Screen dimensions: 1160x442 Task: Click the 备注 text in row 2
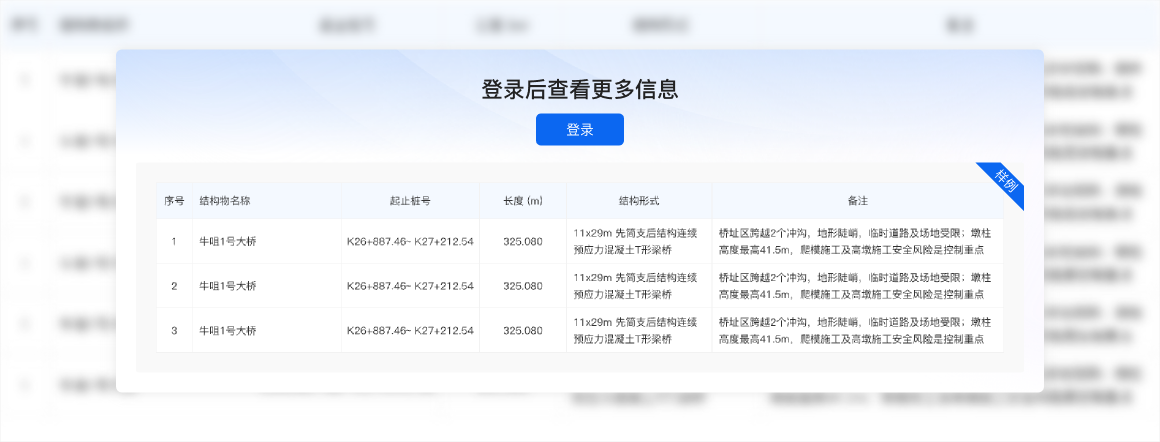(x=855, y=286)
